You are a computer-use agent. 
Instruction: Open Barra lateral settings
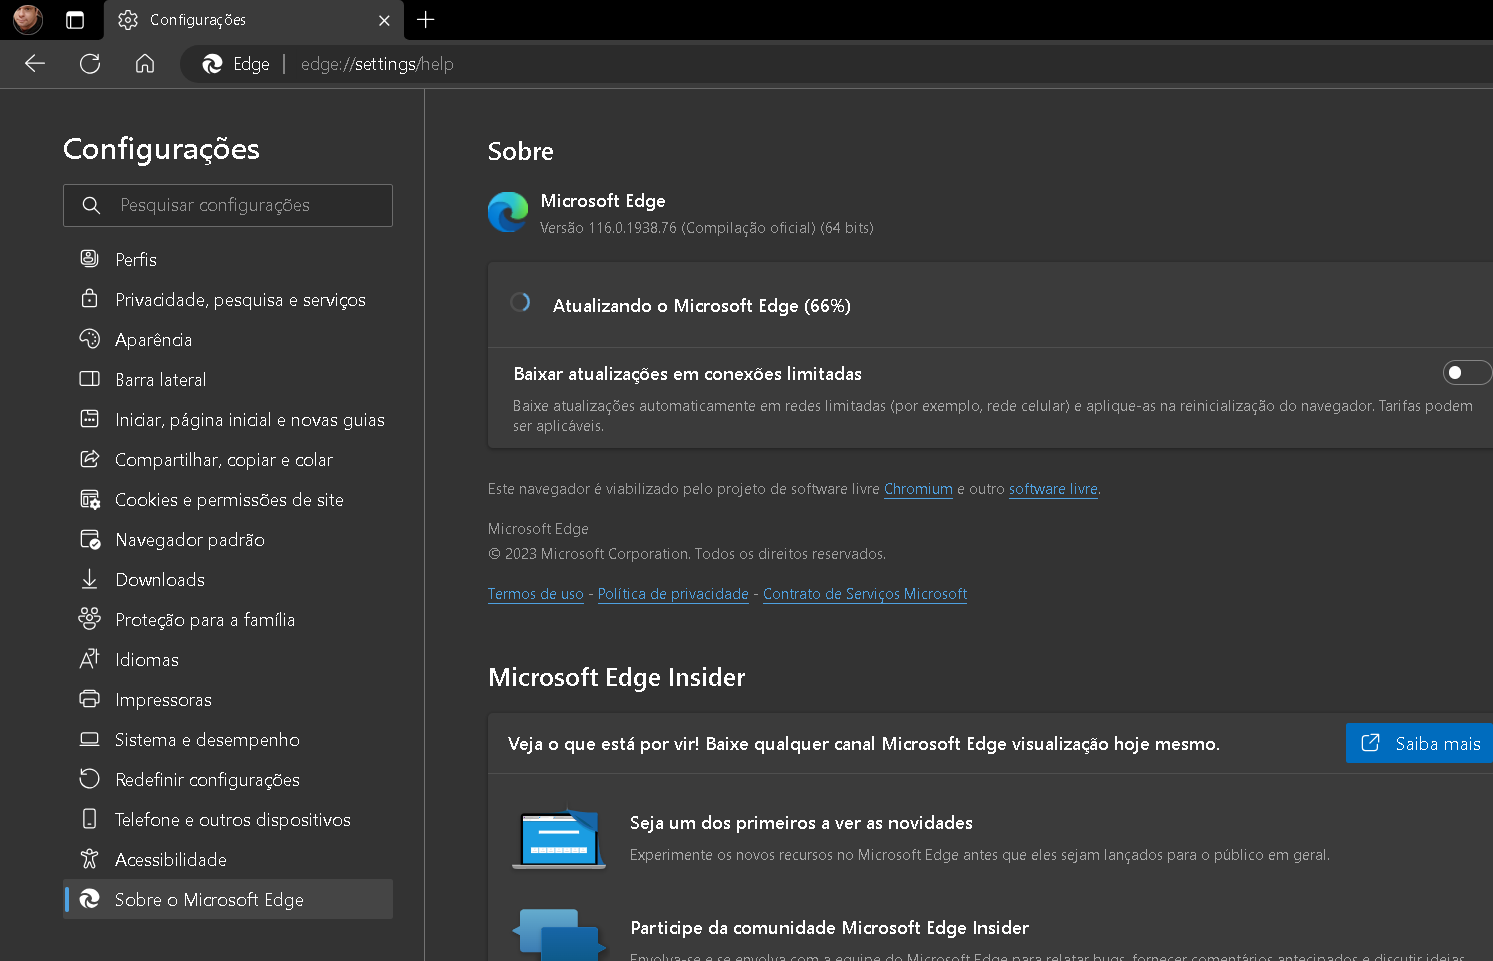[x=228, y=379]
